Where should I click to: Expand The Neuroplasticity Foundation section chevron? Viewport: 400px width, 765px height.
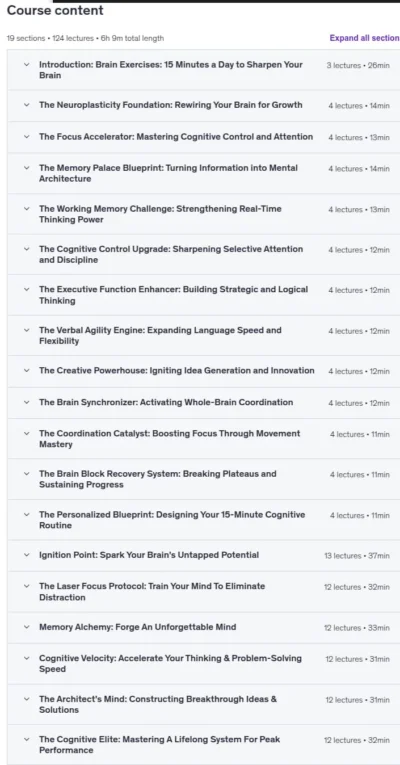(x=27, y=105)
